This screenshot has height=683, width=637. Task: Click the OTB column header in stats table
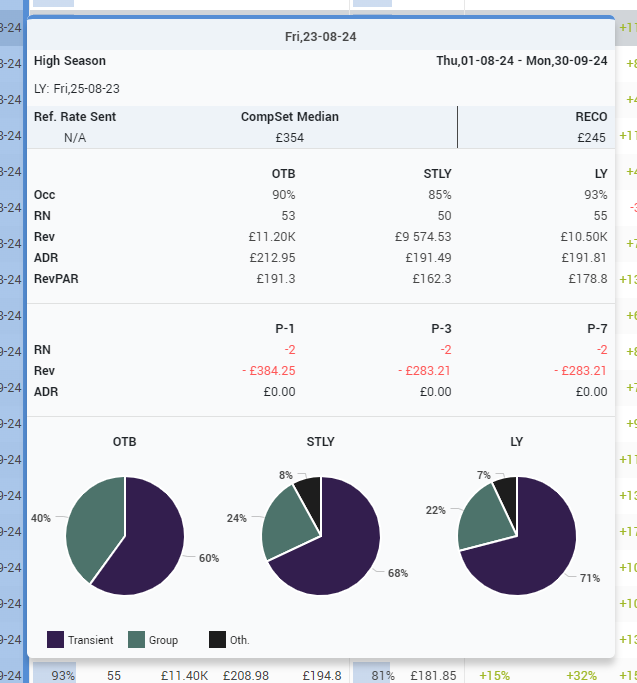284,174
